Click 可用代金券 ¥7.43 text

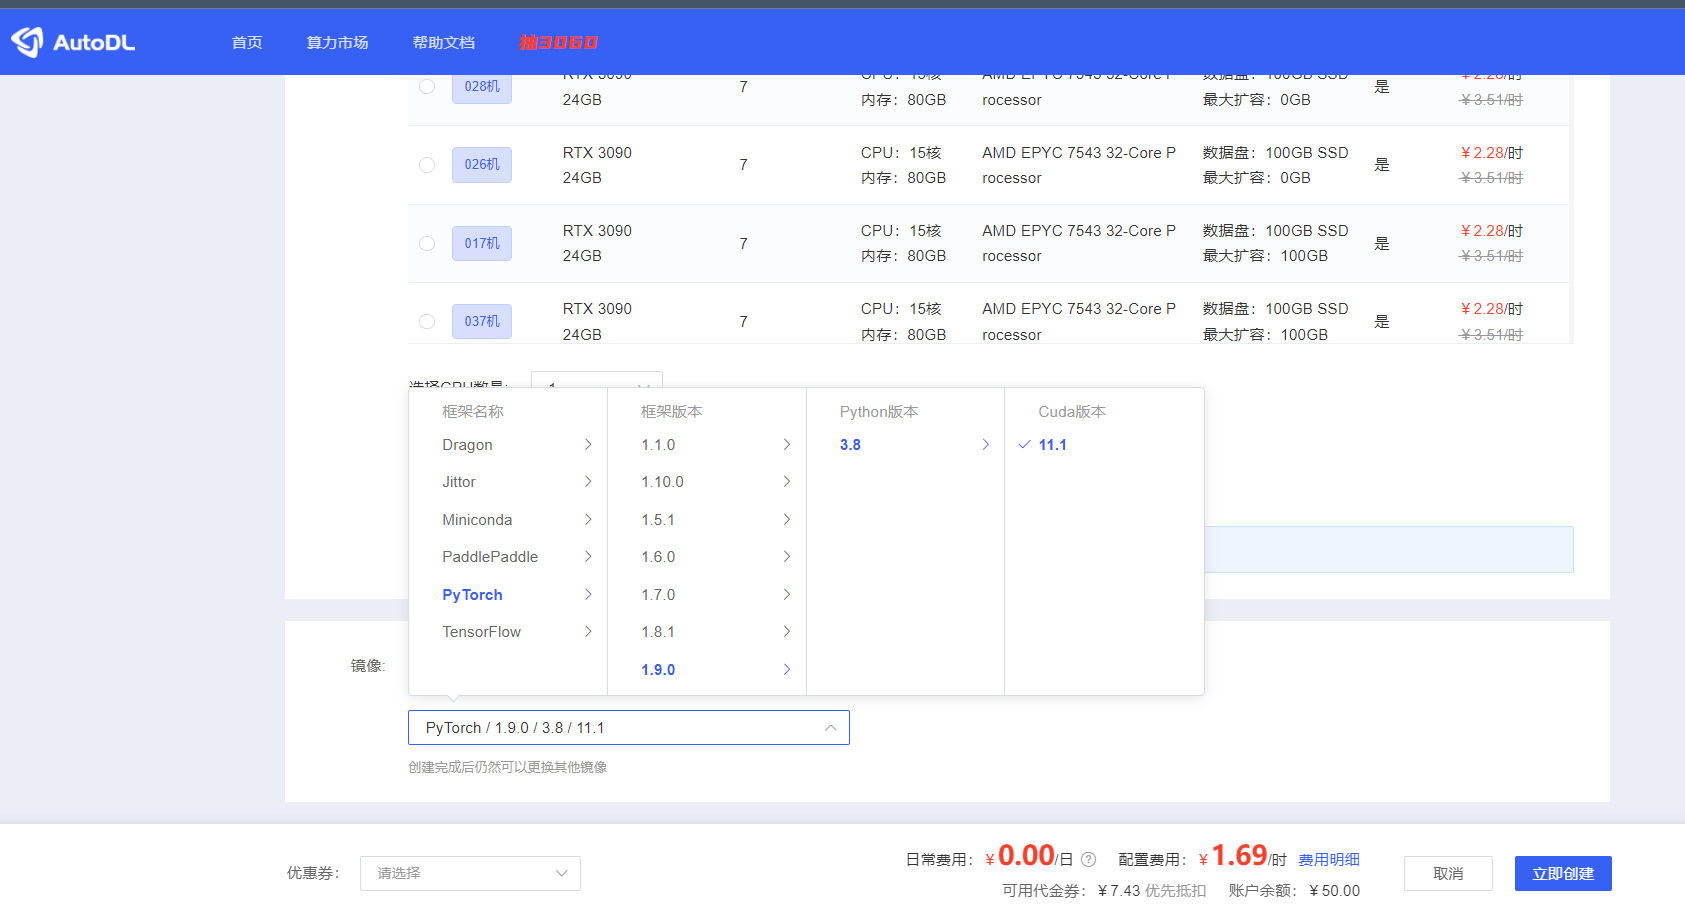(1104, 890)
